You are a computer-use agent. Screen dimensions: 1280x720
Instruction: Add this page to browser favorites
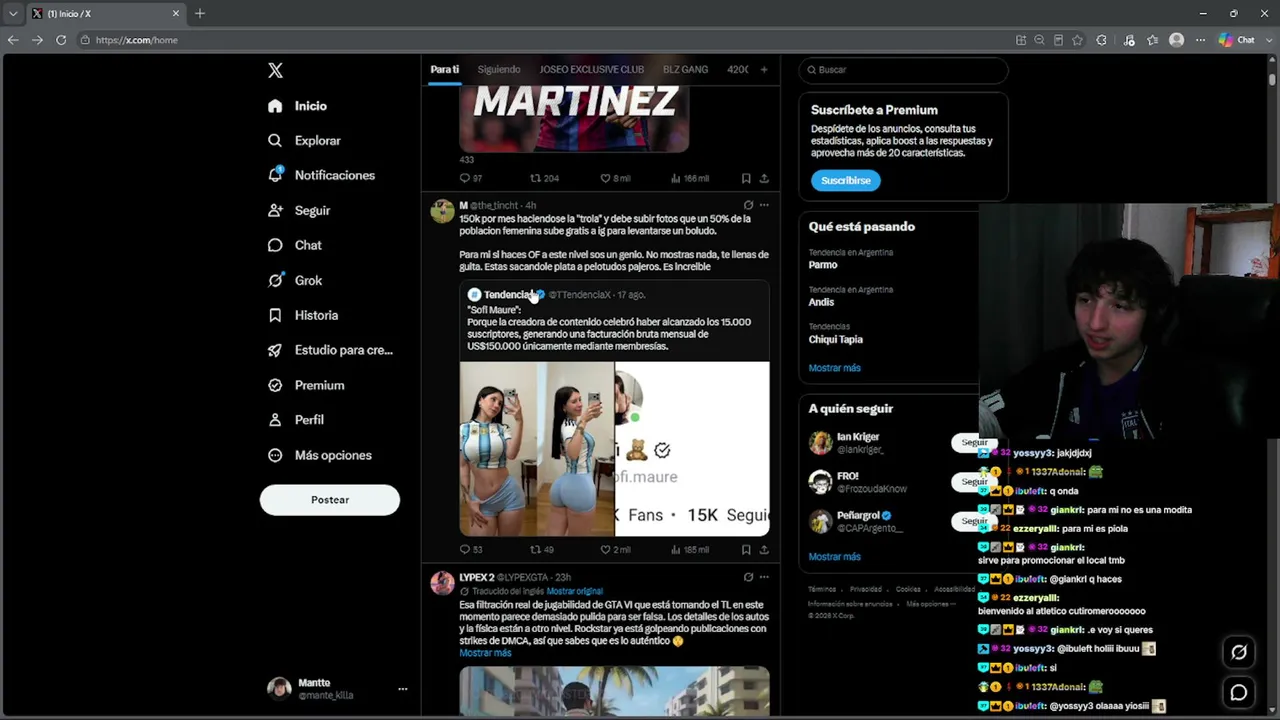[1077, 40]
